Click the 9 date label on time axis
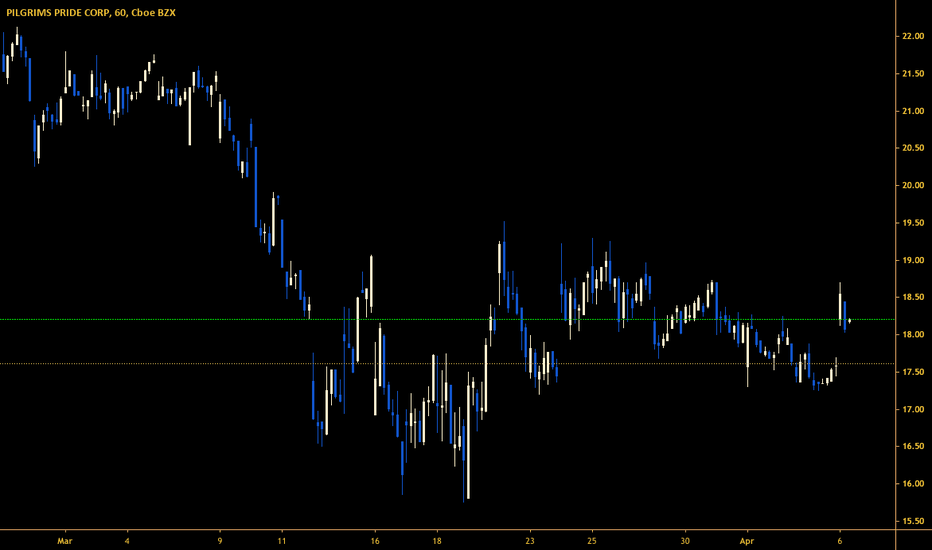 [220, 541]
